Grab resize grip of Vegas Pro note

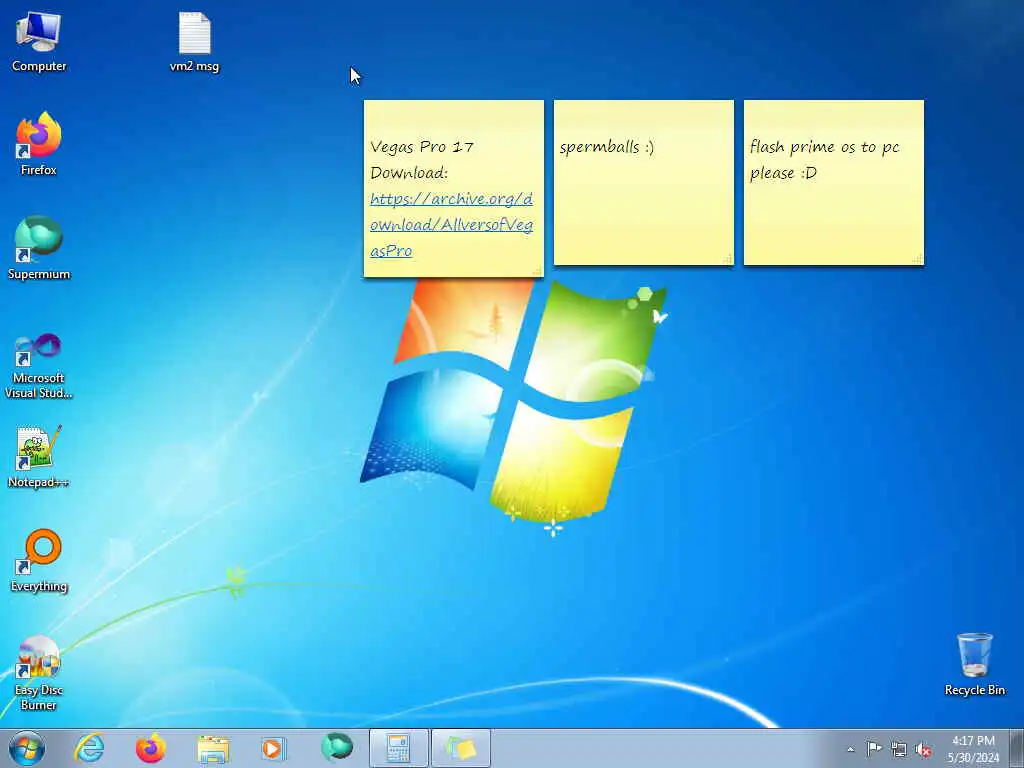pyautogui.click(x=537, y=271)
